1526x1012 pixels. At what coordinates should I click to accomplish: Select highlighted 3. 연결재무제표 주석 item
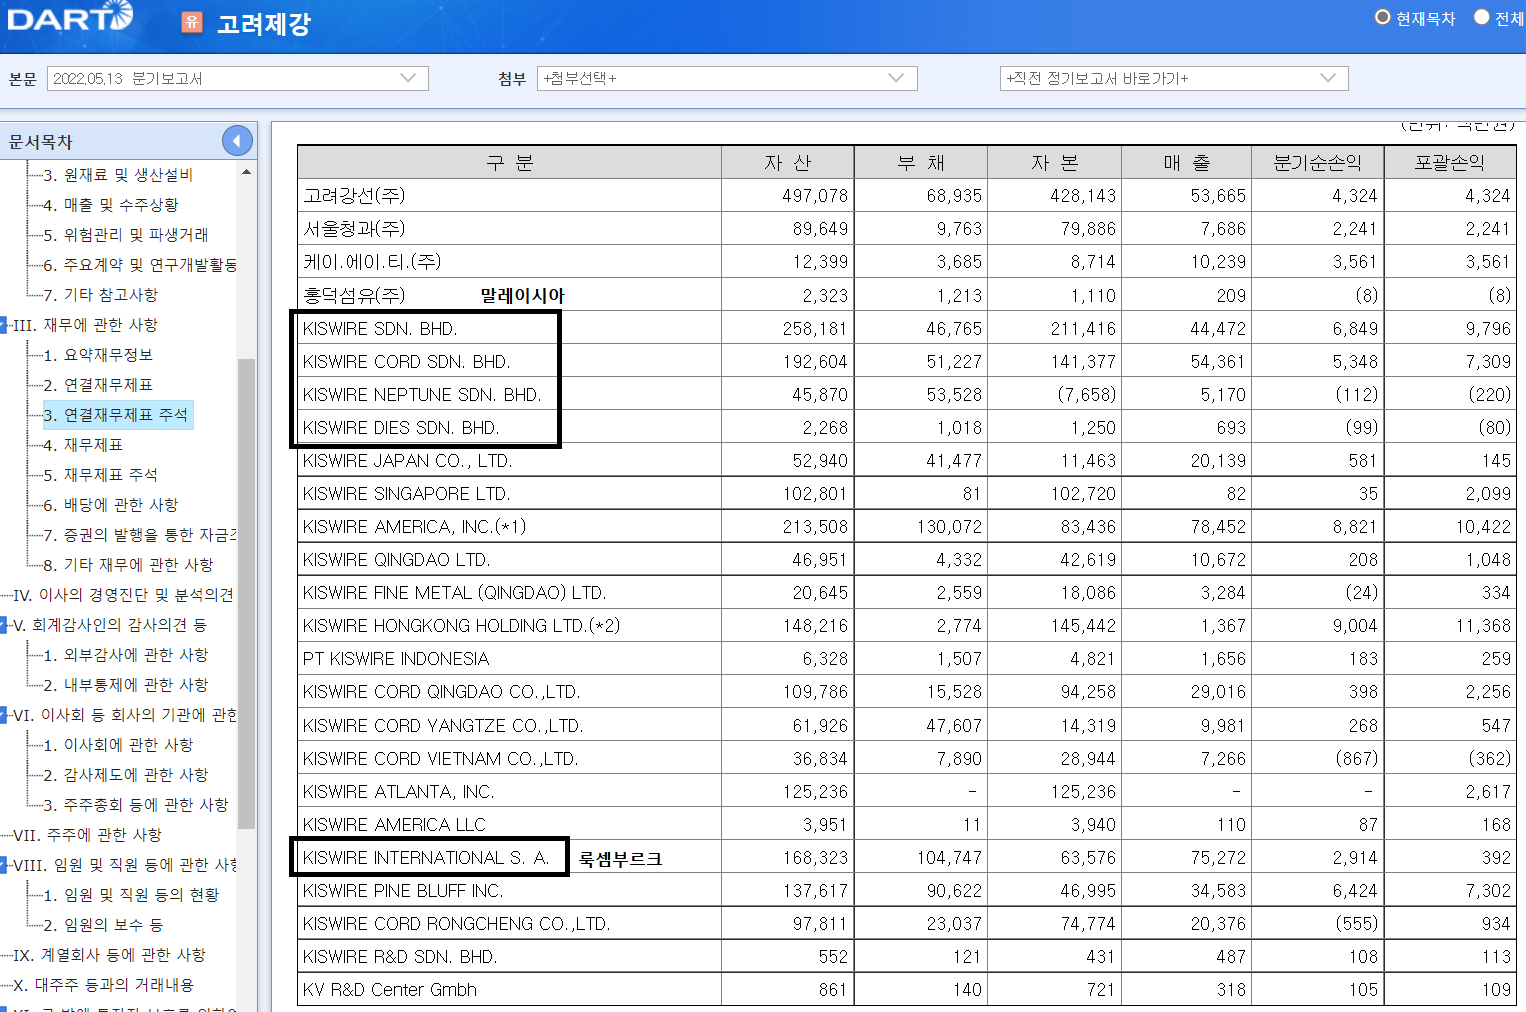click(116, 415)
